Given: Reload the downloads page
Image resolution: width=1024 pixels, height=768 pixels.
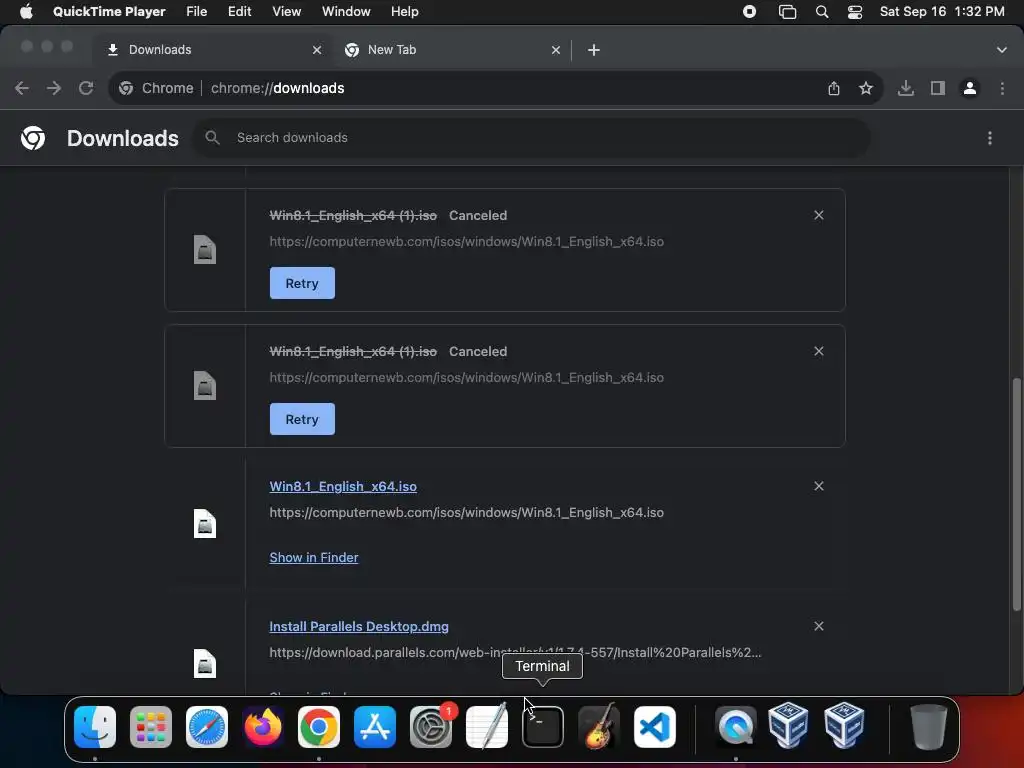Looking at the screenshot, I should coord(86,88).
